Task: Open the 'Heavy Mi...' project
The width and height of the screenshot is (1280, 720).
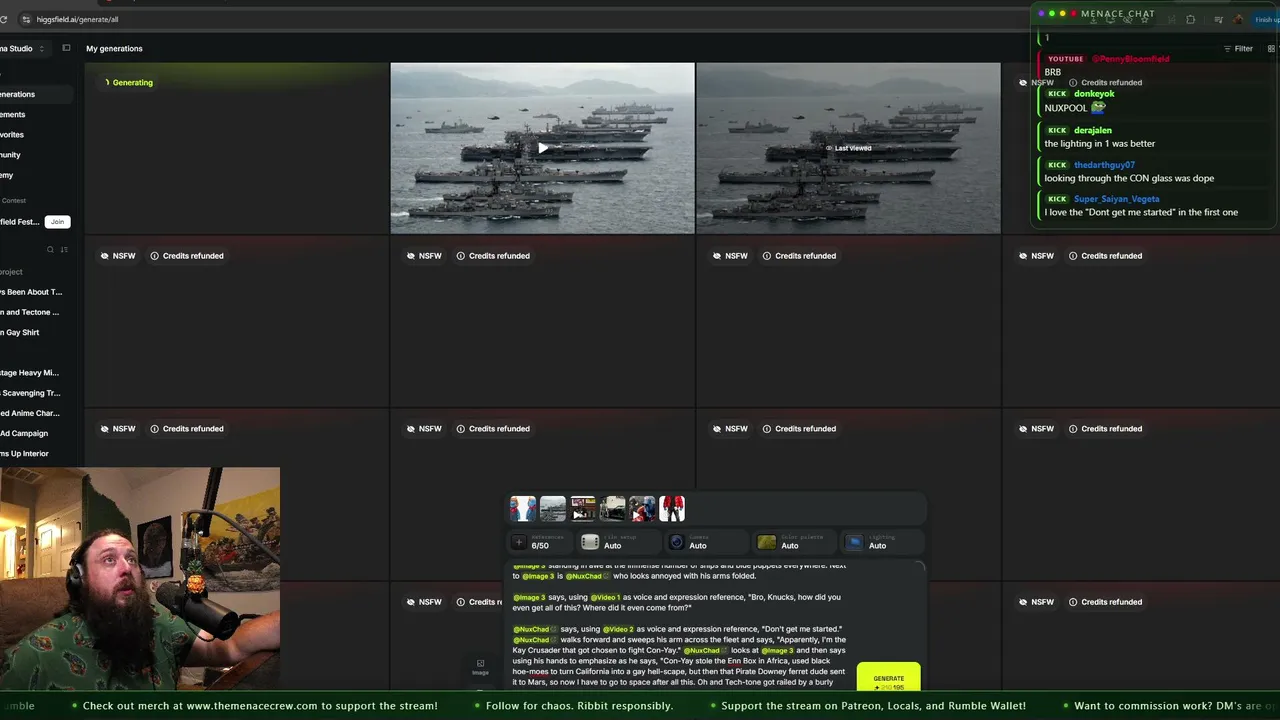Action: pos(30,373)
